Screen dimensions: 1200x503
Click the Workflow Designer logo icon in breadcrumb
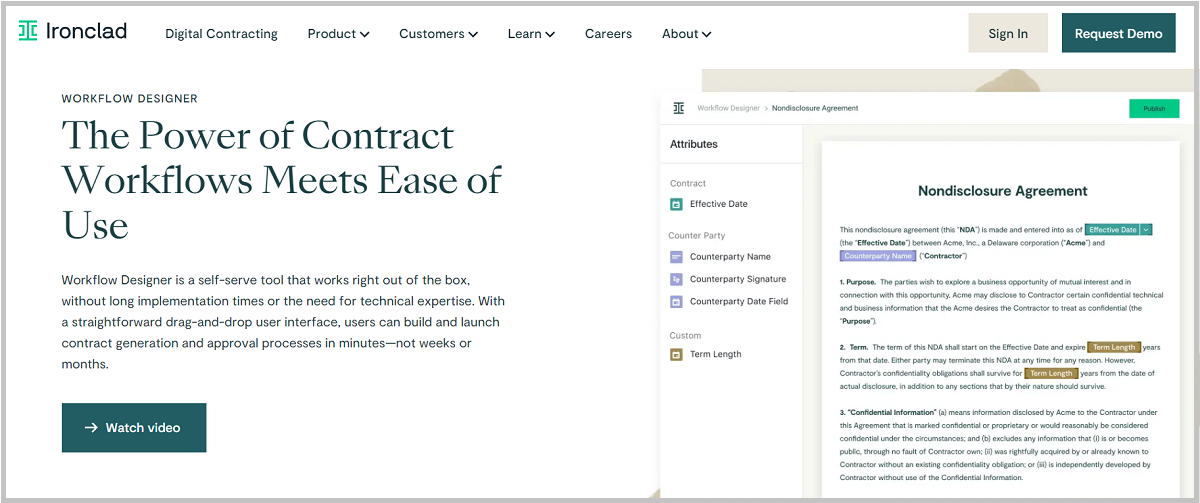click(679, 108)
